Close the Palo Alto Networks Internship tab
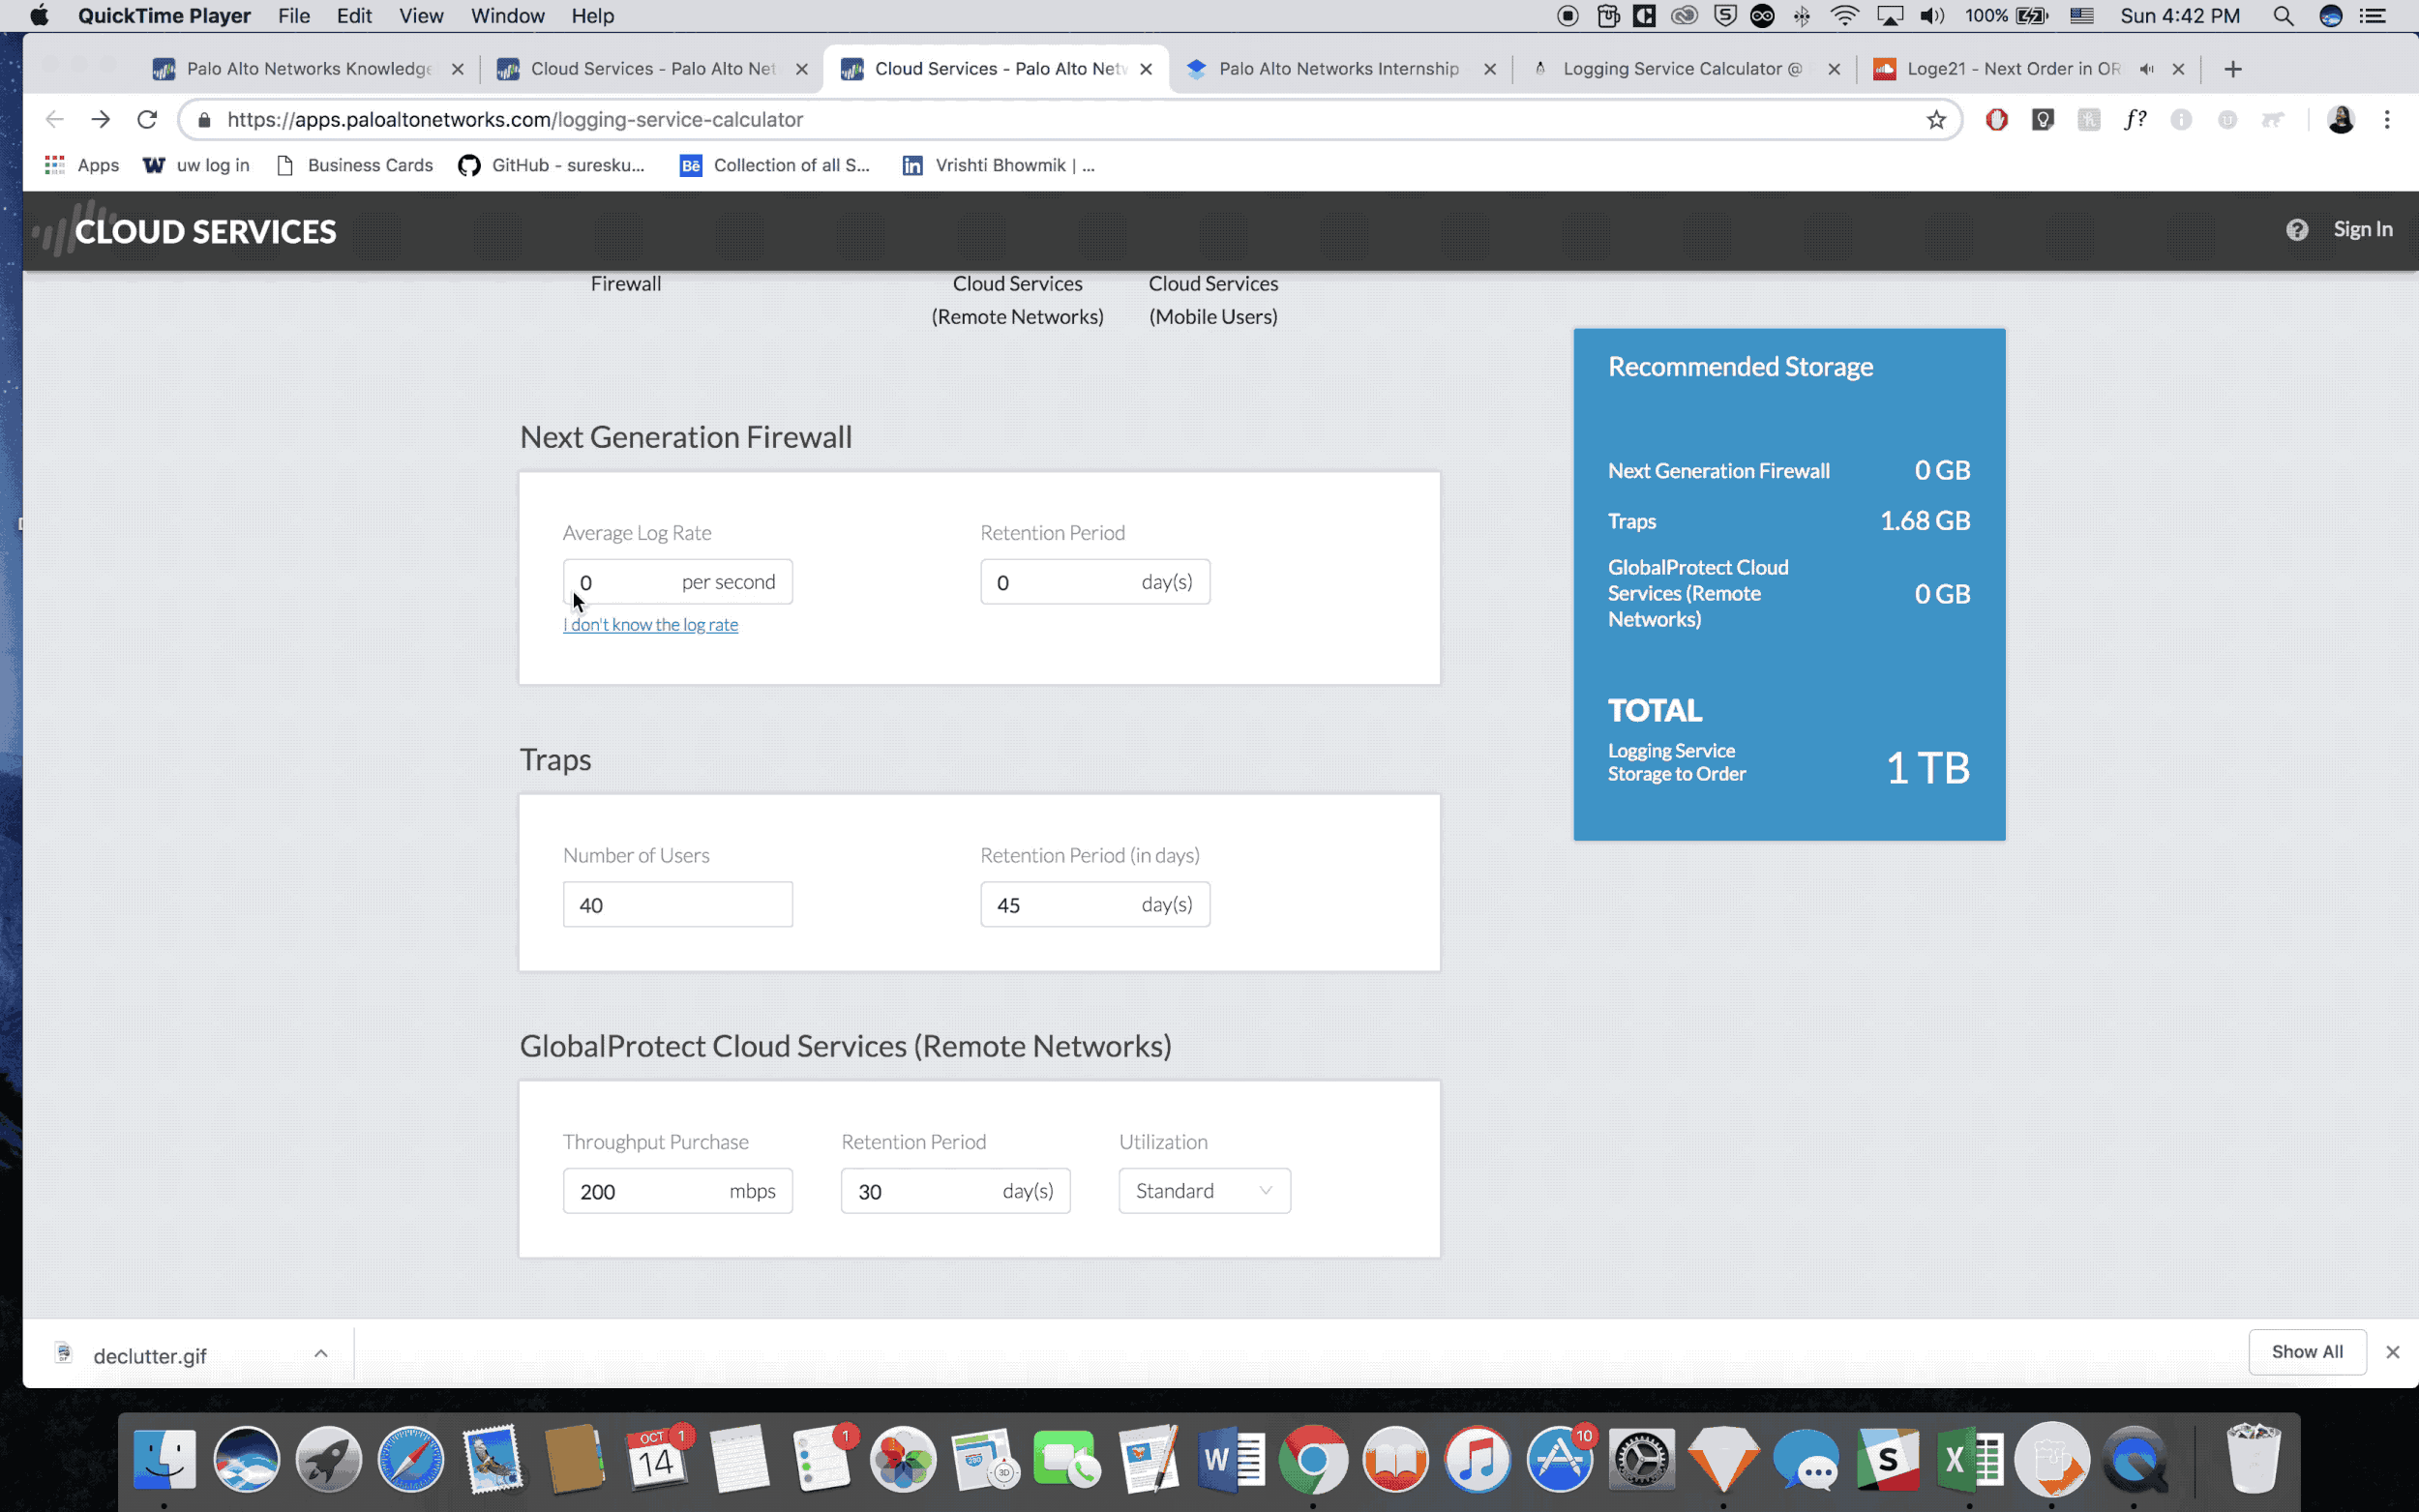The image size is (2419, 1512). pyautogui.click(x=1490, y=69)
